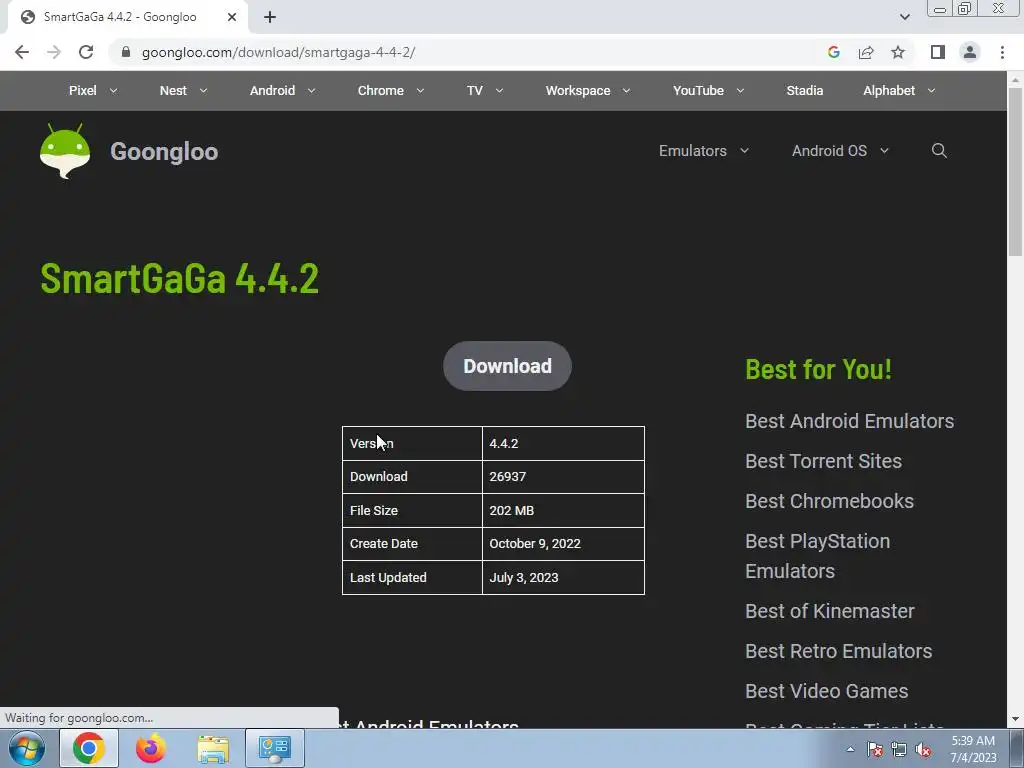Open the Emulators dropdown
The image size is (1024, 768).
click(x=703, y=151)
